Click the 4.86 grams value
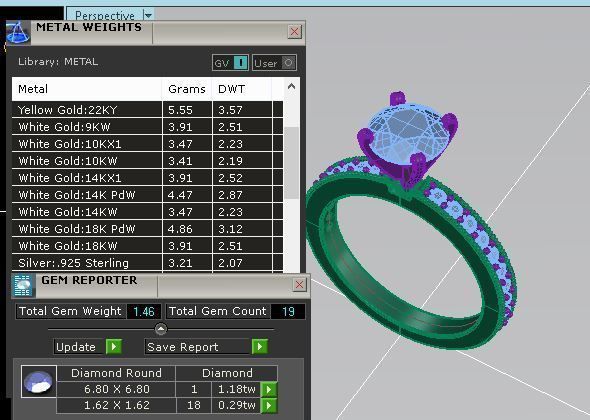 [x=181, y=229]
